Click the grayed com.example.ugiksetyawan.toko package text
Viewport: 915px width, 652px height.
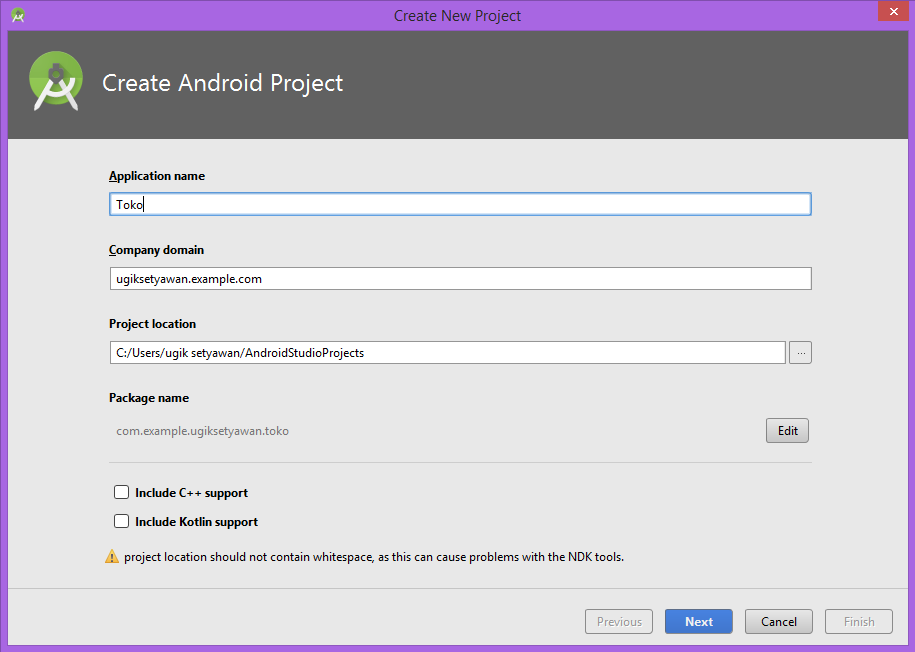click(x=201, y=430)
